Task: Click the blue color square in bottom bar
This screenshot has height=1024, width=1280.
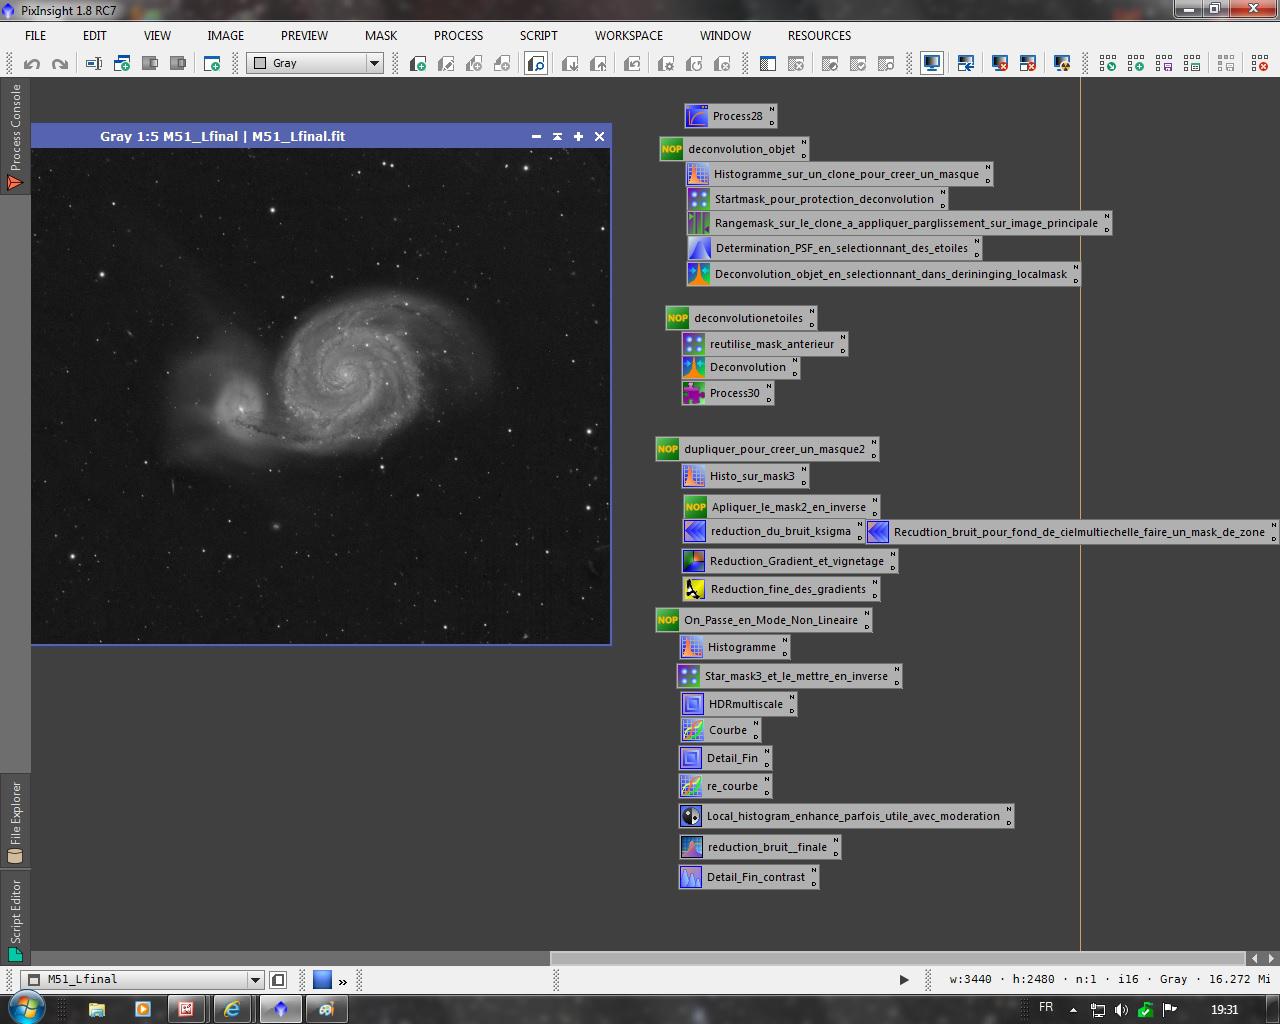Action: click(x=322, y=980)
